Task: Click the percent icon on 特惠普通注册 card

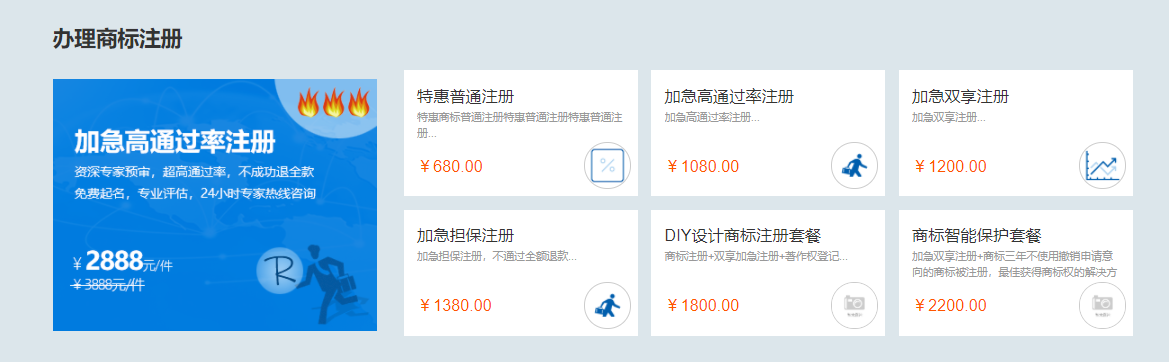Action: click(608, 165)
